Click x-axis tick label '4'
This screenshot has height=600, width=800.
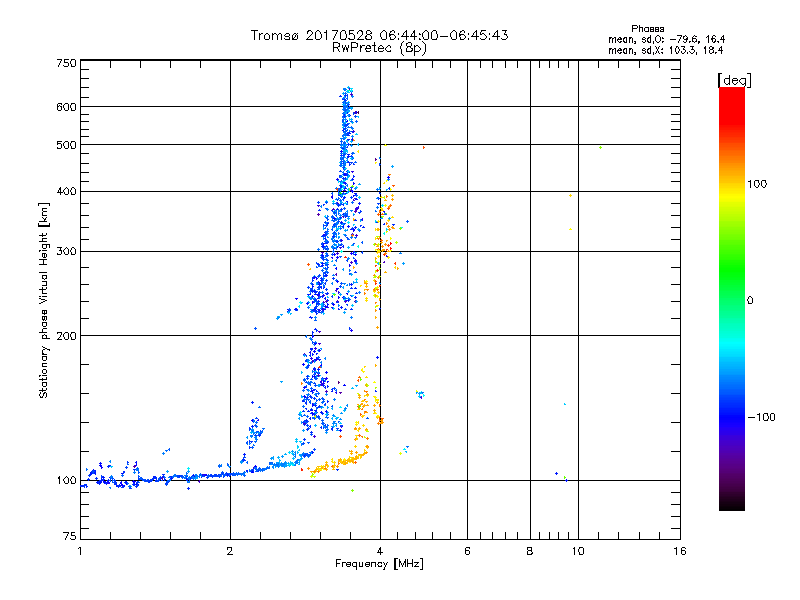[380, 551]
